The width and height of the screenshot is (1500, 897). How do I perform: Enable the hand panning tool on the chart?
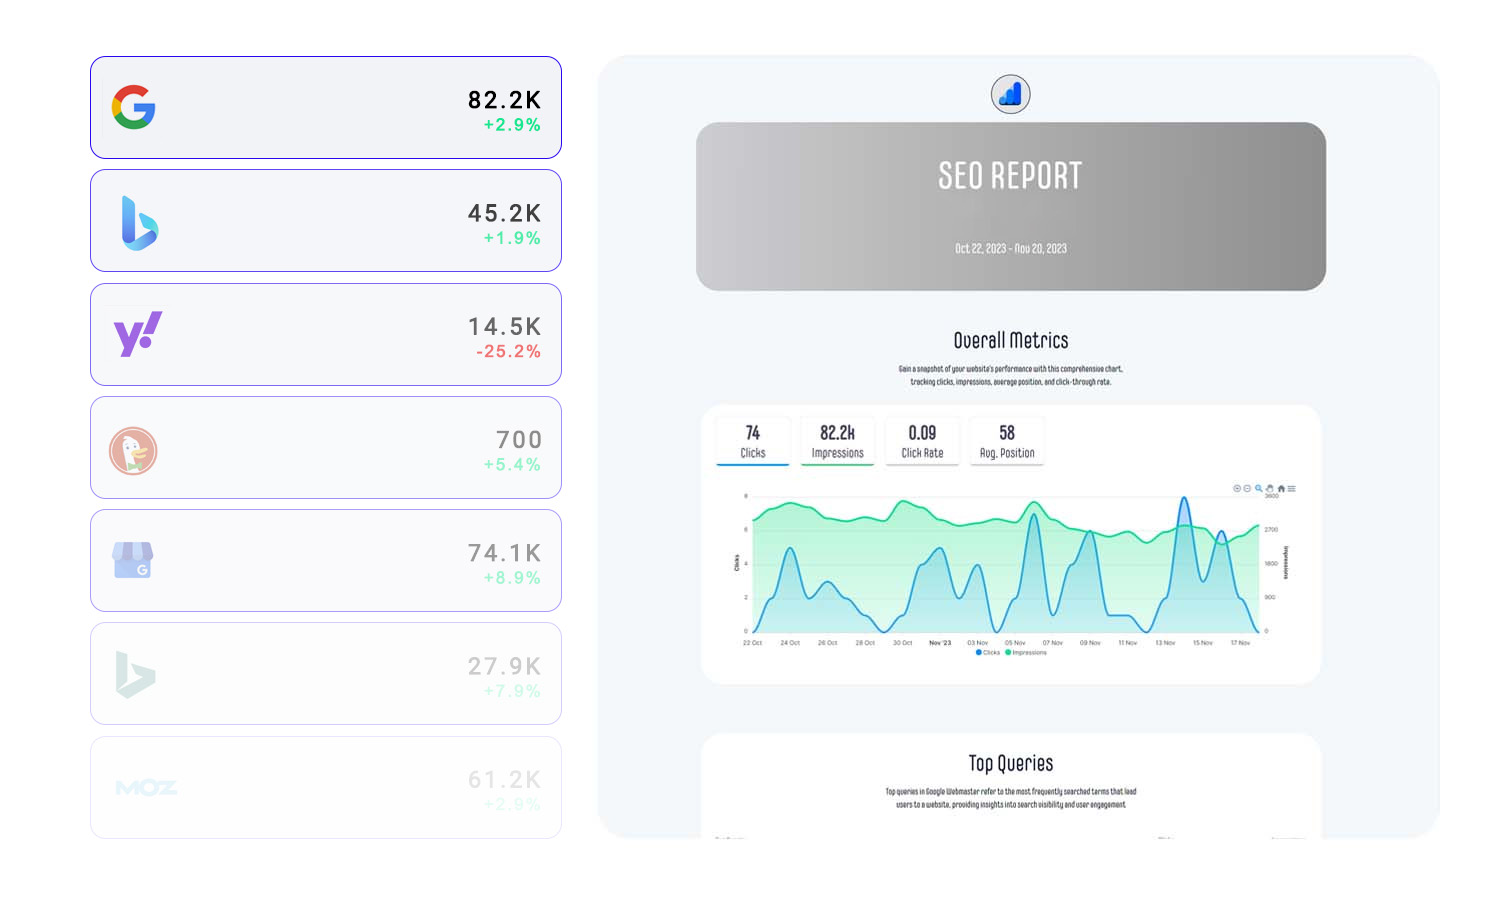click(x=1270, y=489)
